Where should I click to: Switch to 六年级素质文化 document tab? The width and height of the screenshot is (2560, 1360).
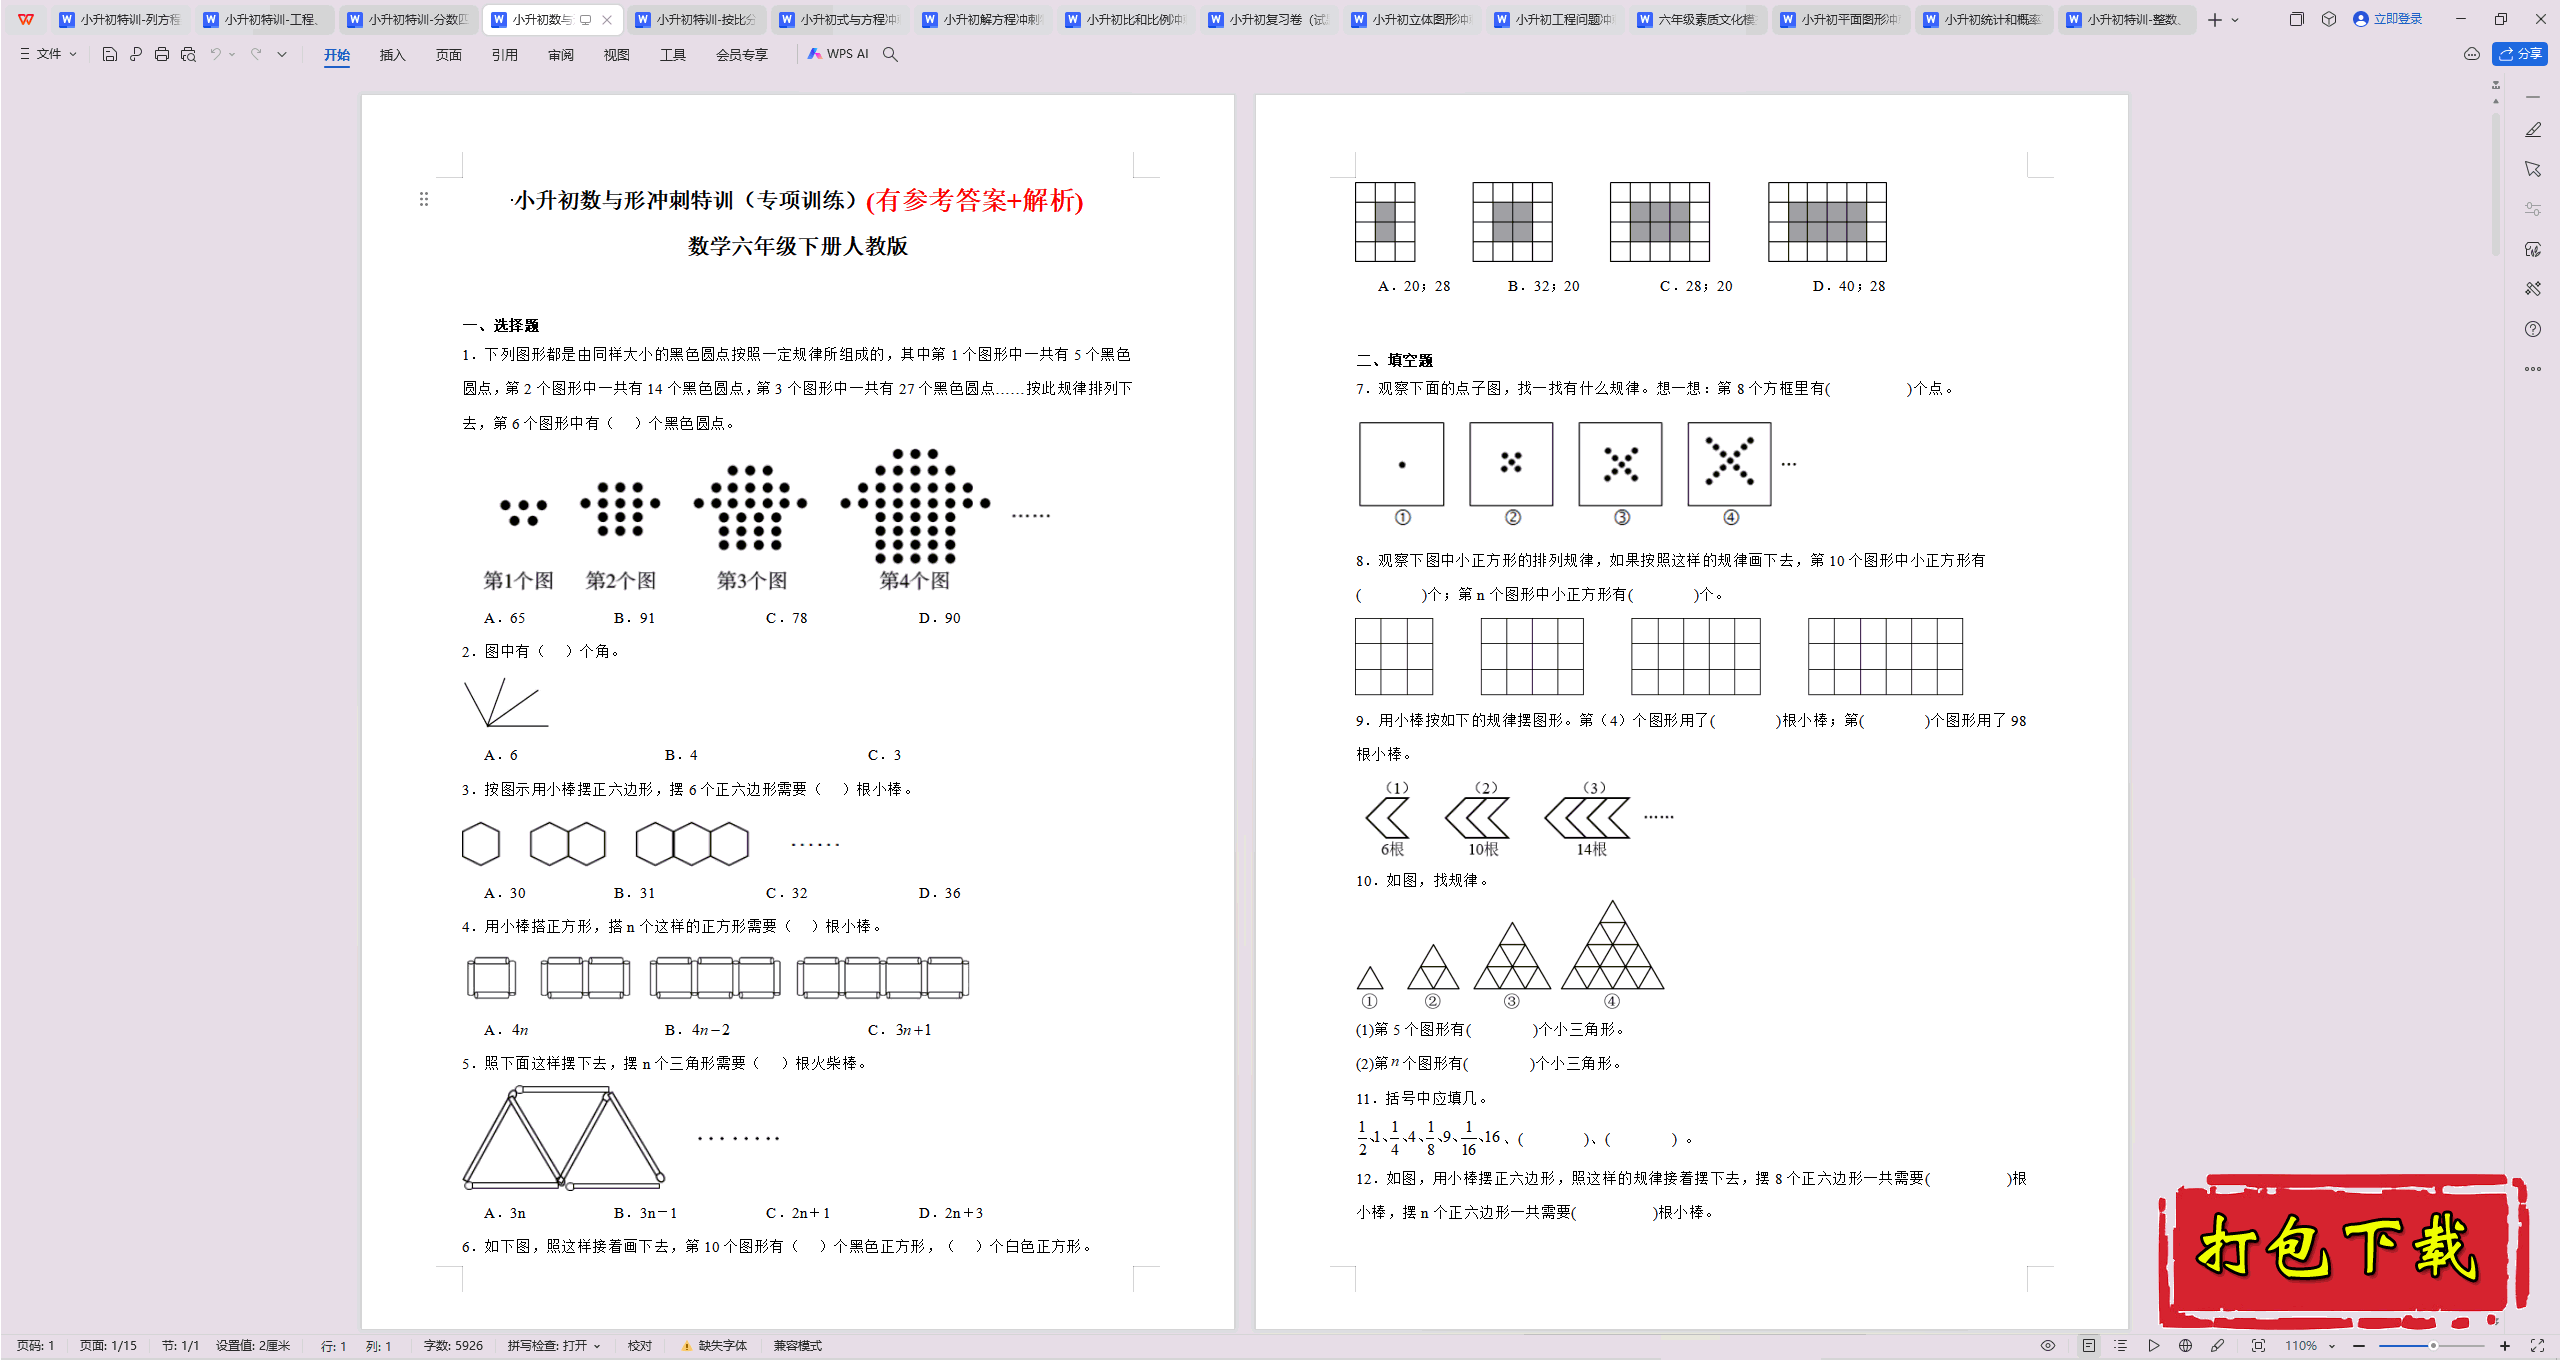[1700, 19]
